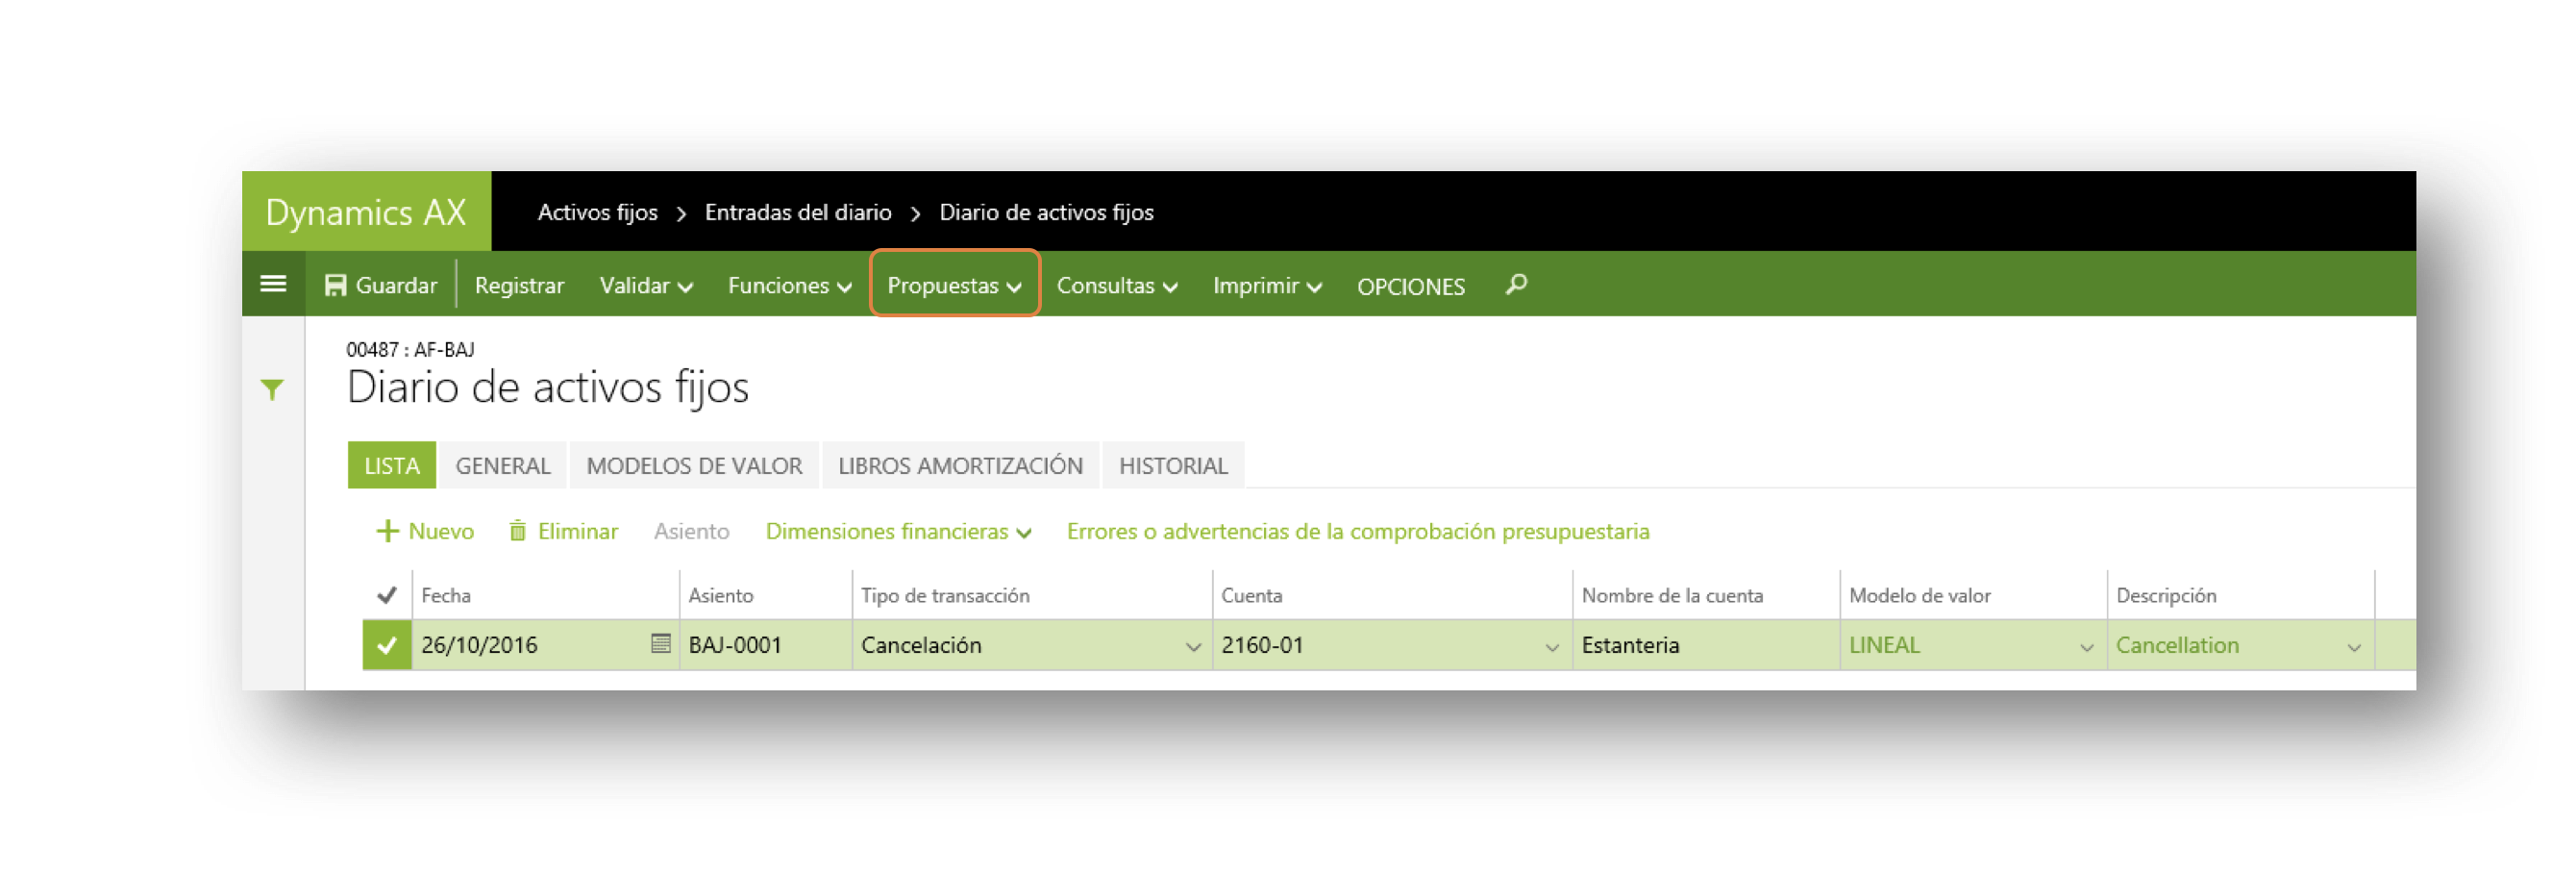The width and height of the screenshot is (2576, 875).
Task: Expand the Imprimir dropdown menu
Action: point(1267,286)
